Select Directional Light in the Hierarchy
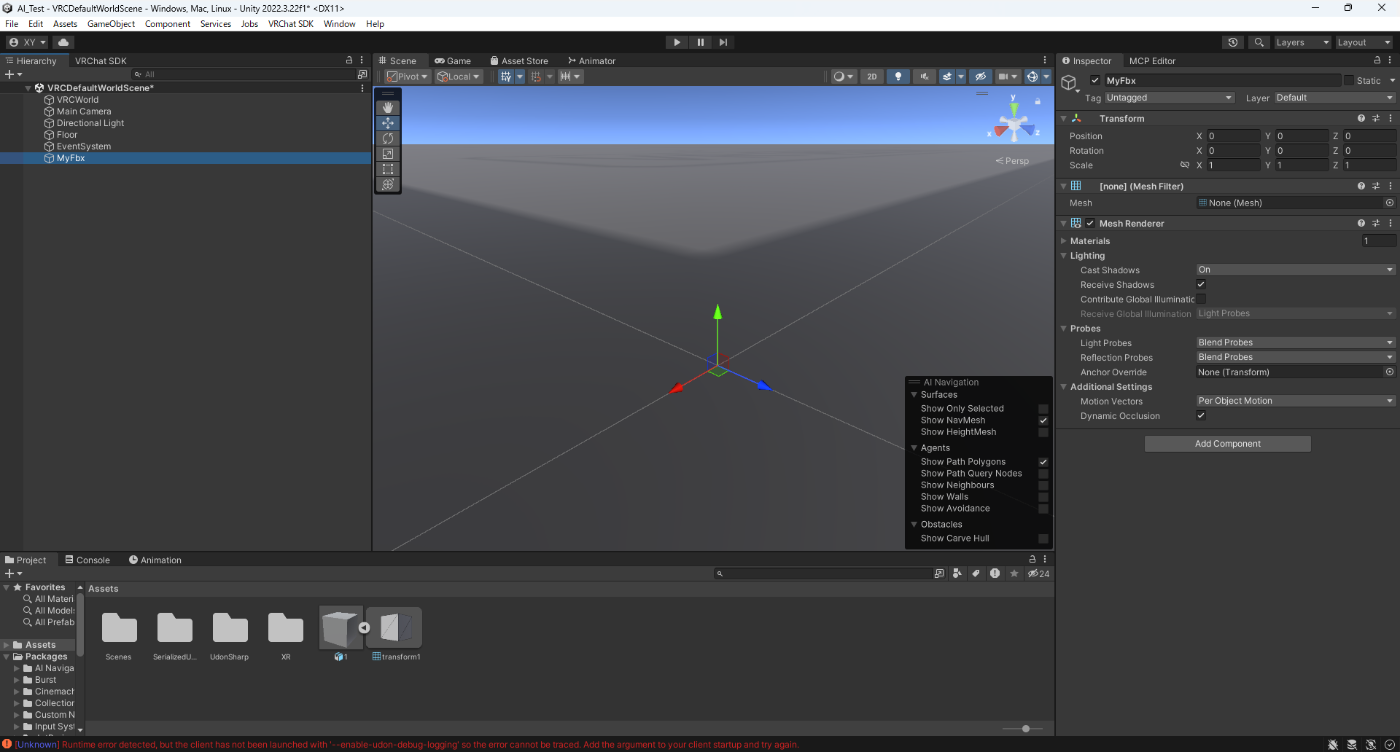 pos(90,123)
